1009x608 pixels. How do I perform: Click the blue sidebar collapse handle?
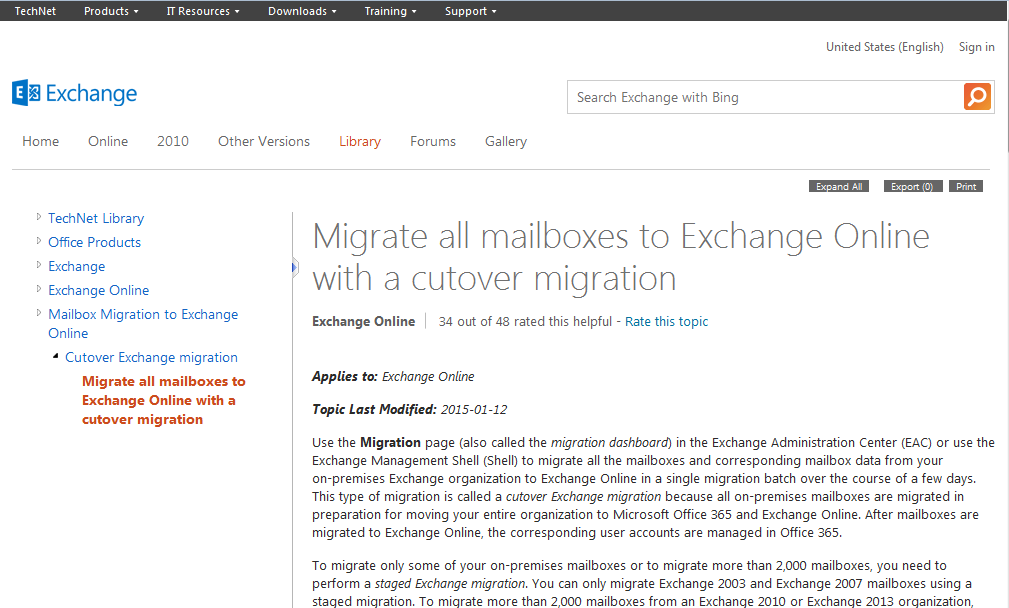[294, 267]
